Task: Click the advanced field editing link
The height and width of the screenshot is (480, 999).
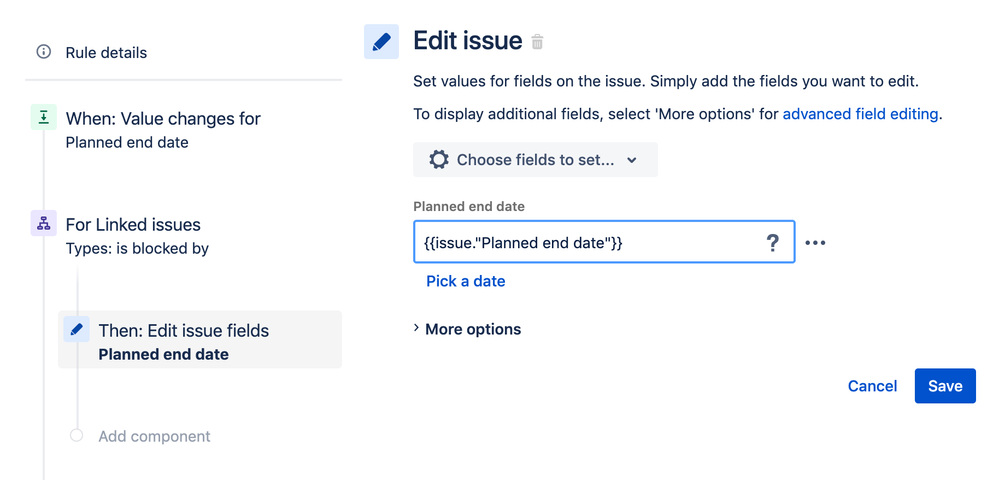Action: [x=860, y=114]
